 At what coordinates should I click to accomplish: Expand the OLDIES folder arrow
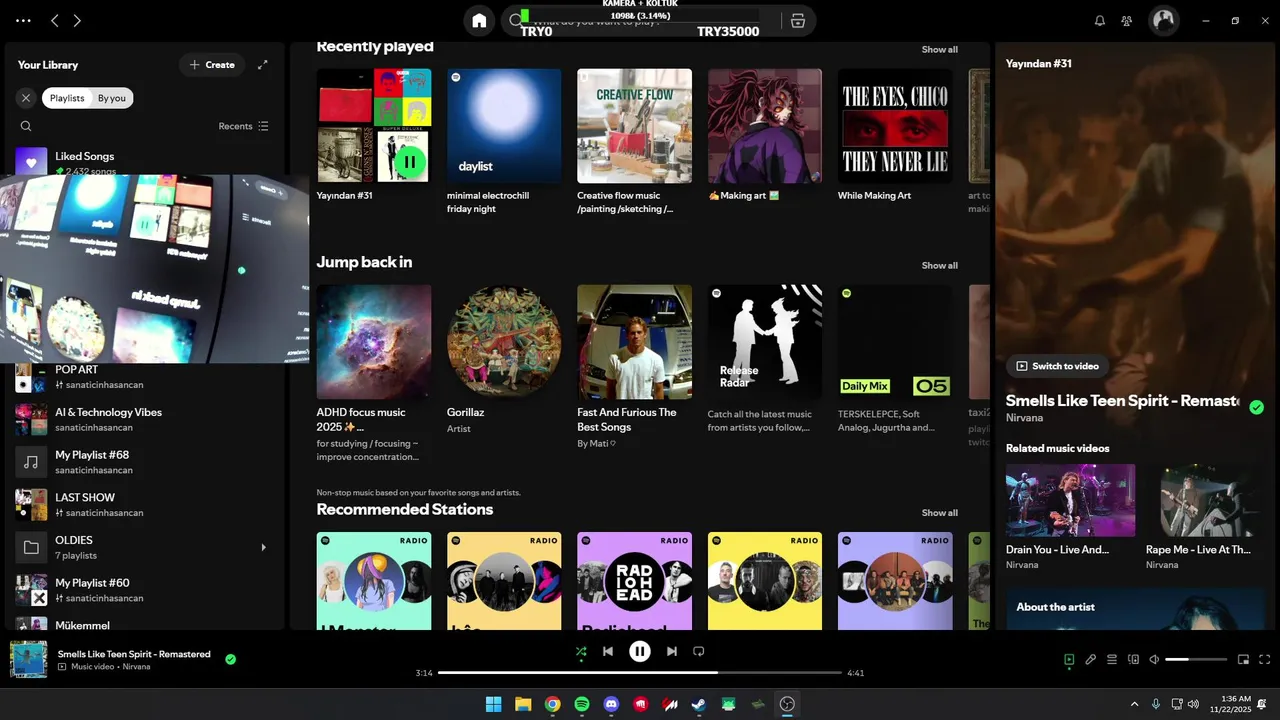[x=264, y=547]
